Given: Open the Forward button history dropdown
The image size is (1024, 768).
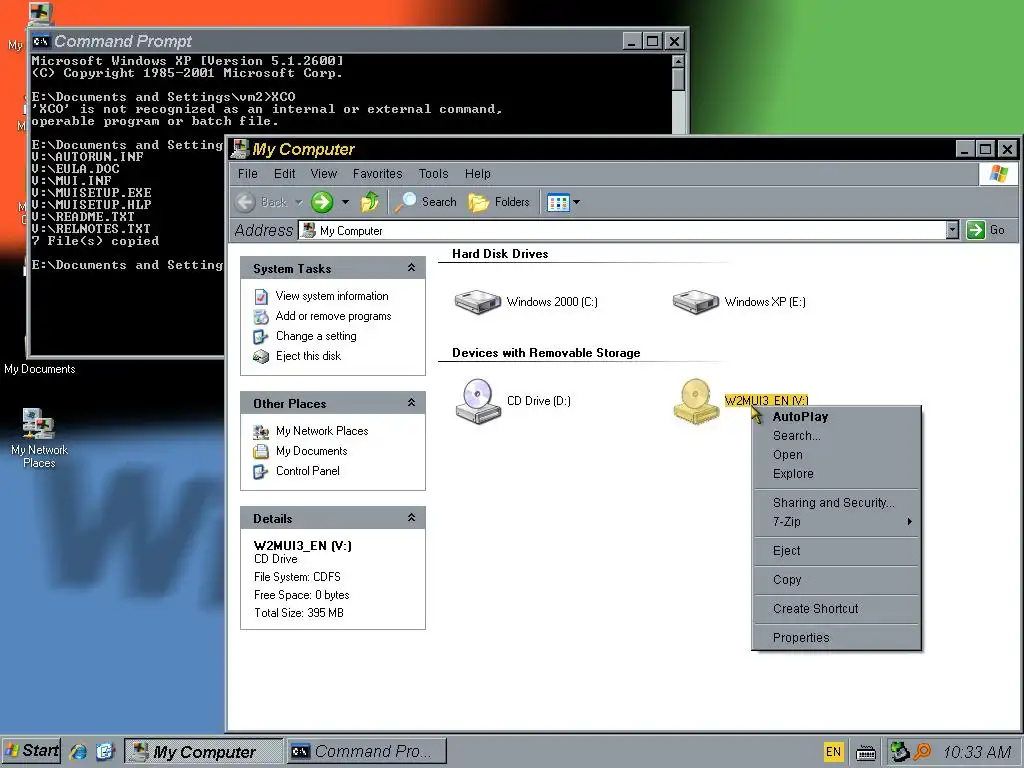Looking at the screenshot, I should coord(345,202).
